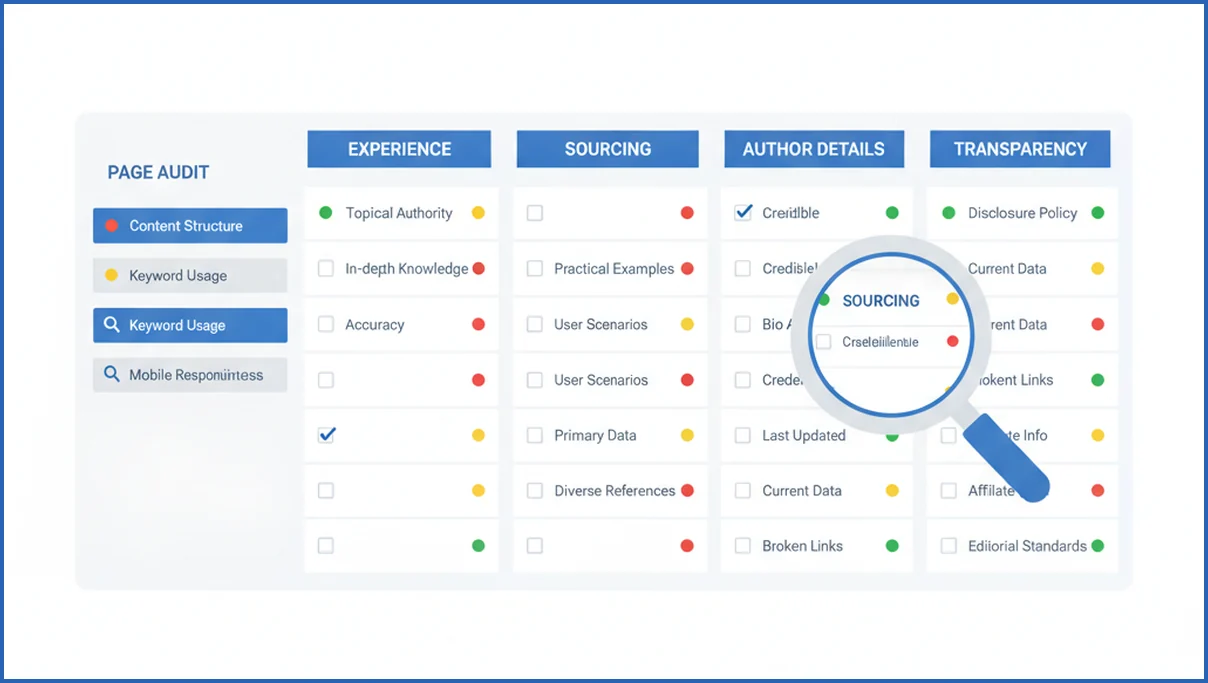Click the blue magnifying glass handle

point(1007,456)
